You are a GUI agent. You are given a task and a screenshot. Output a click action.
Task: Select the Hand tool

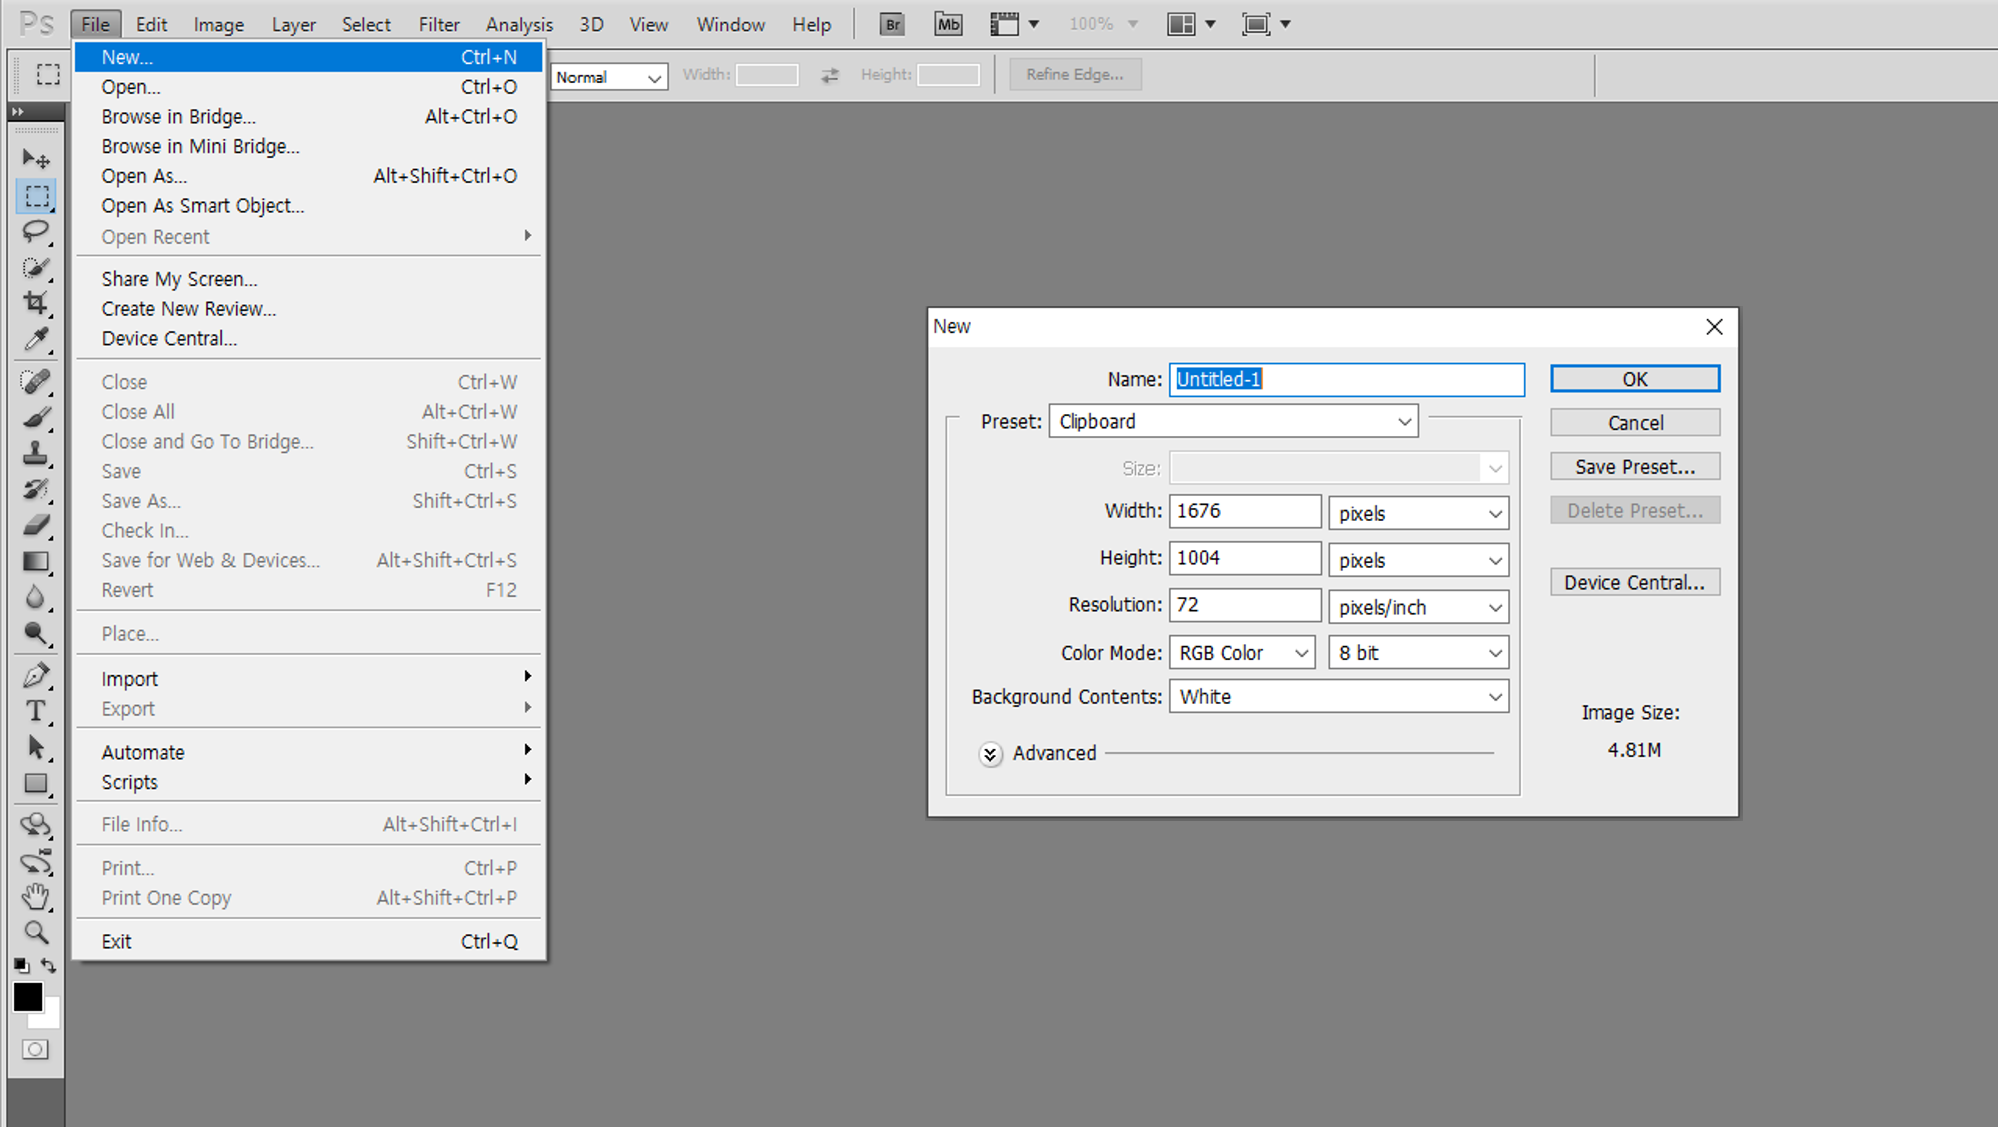click(x=36, y=896)
